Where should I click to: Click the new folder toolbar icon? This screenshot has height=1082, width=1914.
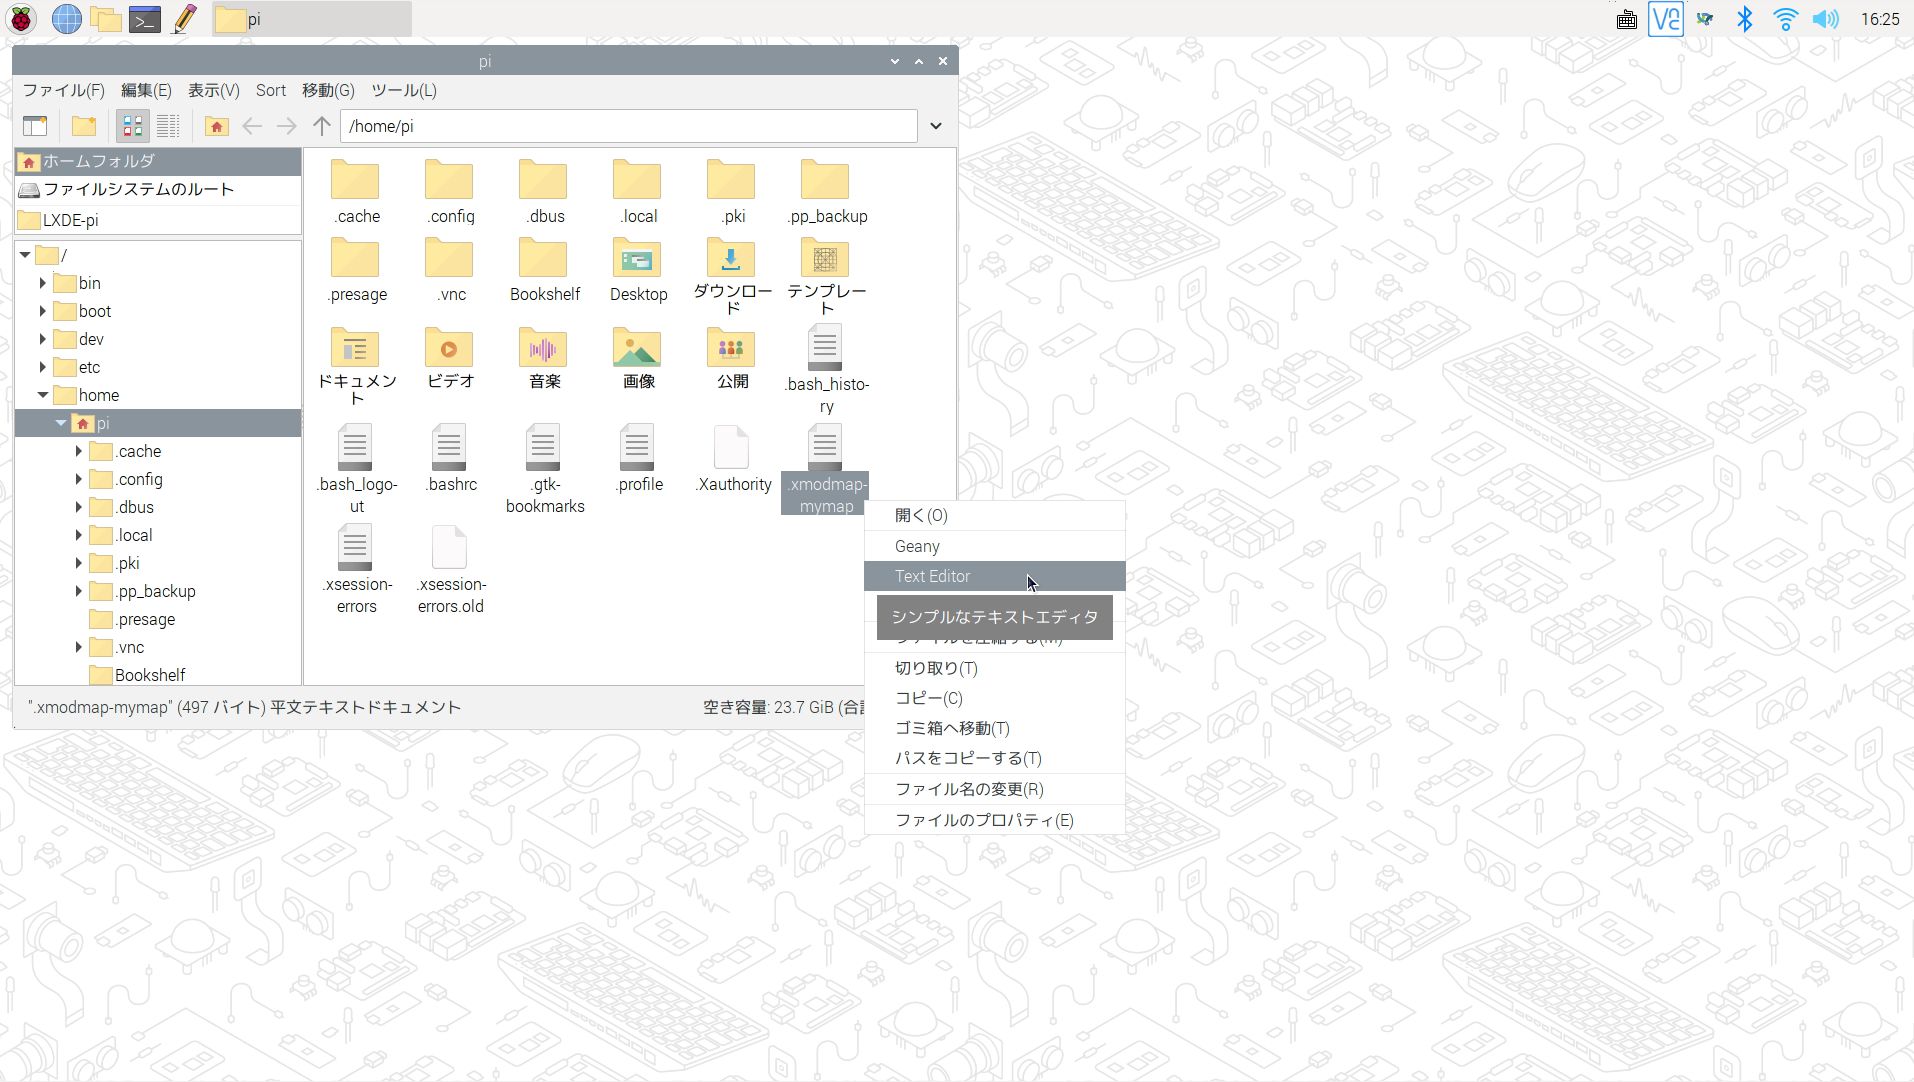tap(84, 126)
